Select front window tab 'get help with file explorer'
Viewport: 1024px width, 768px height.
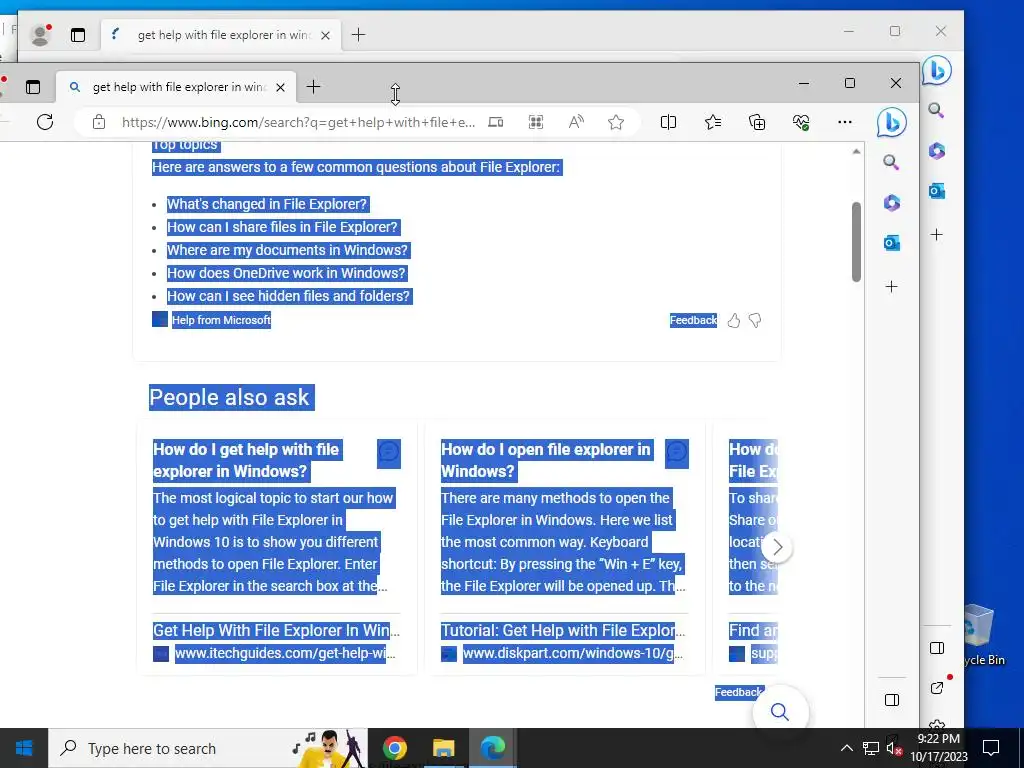pyautogui.click(x=176, y=87)
